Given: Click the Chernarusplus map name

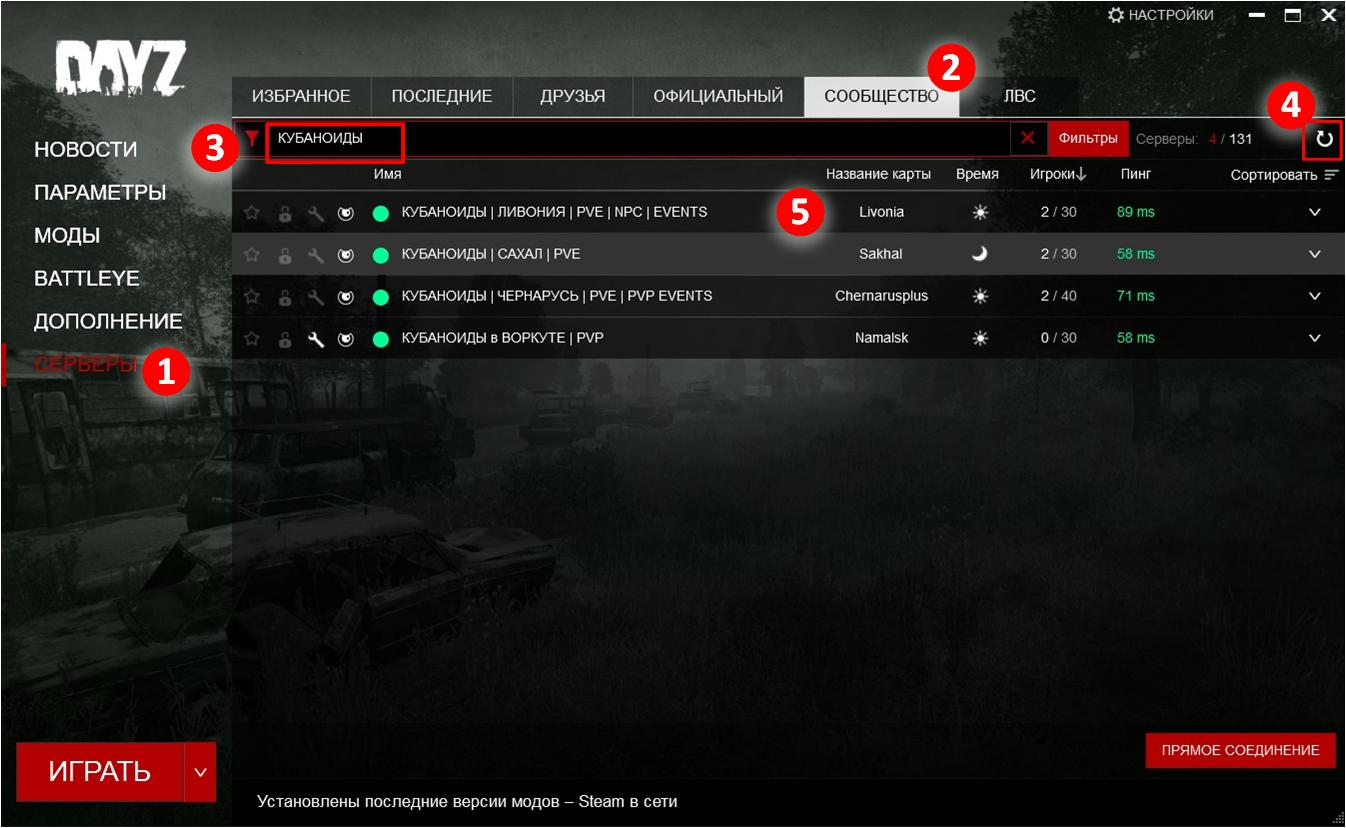Looking at the screenshot, I should pos(881,296).
